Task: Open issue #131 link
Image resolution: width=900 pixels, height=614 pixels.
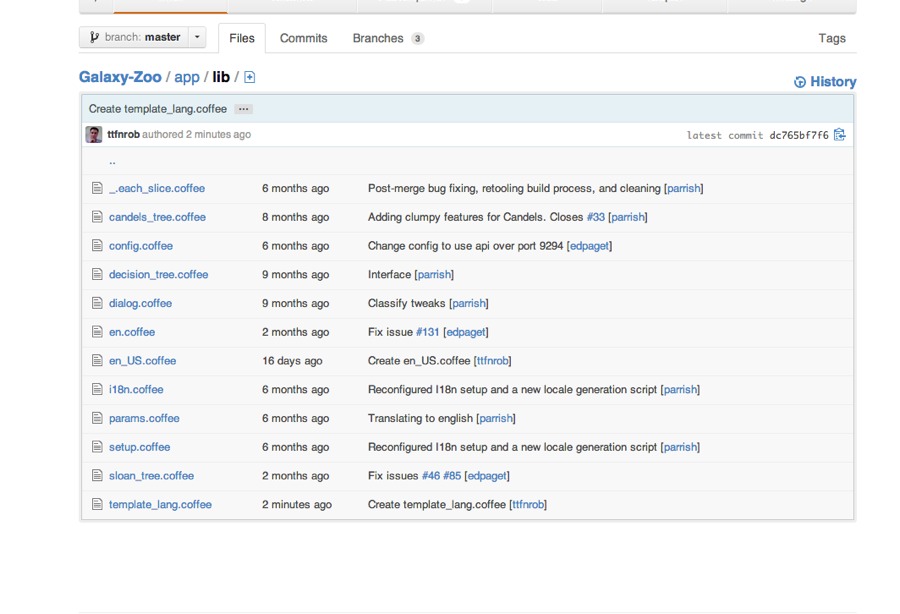Action: tap(427, 332)
